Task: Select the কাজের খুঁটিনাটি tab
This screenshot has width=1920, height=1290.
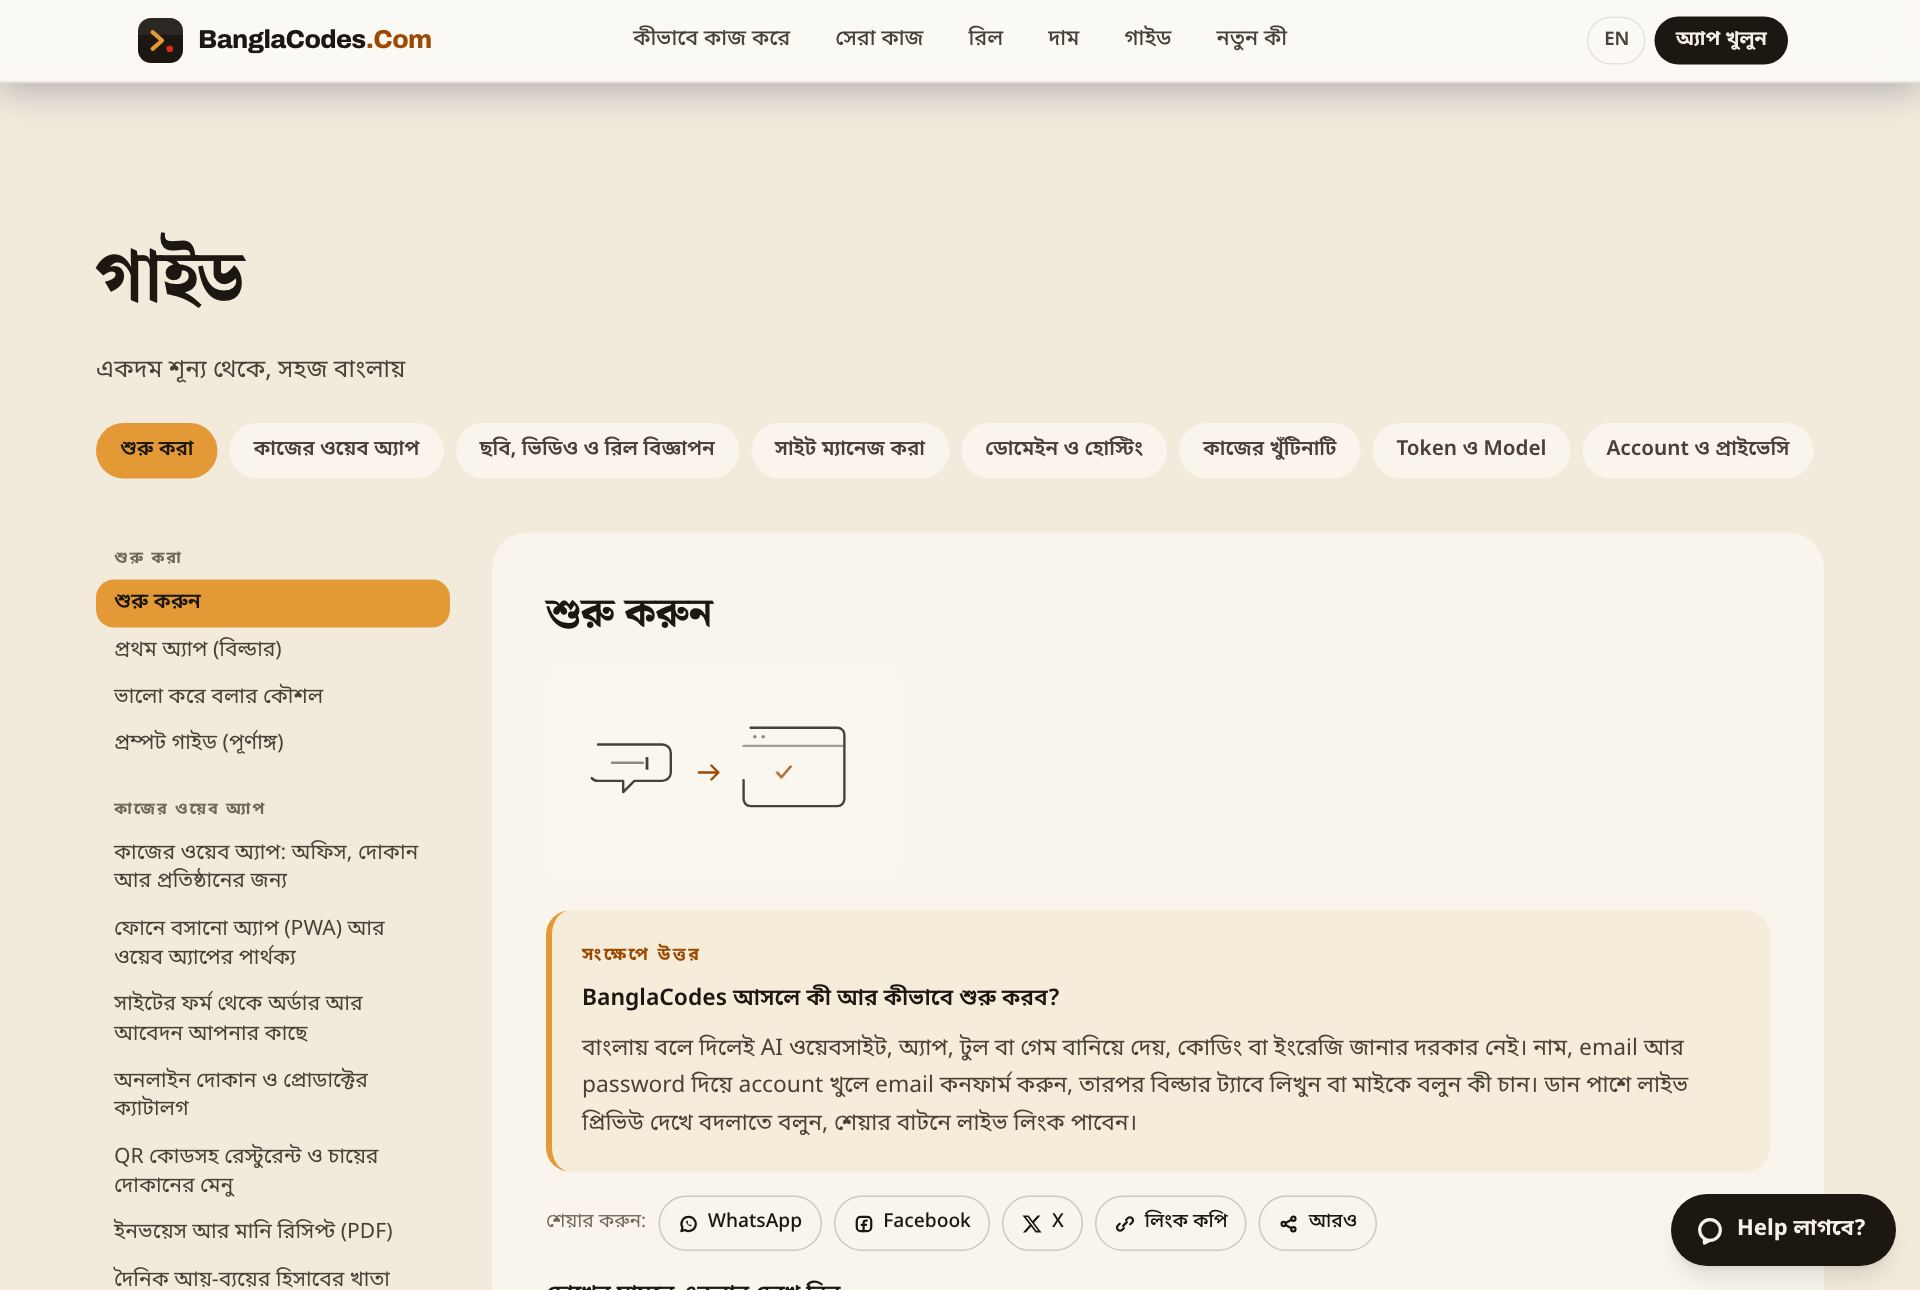Action: point(1269,450)
